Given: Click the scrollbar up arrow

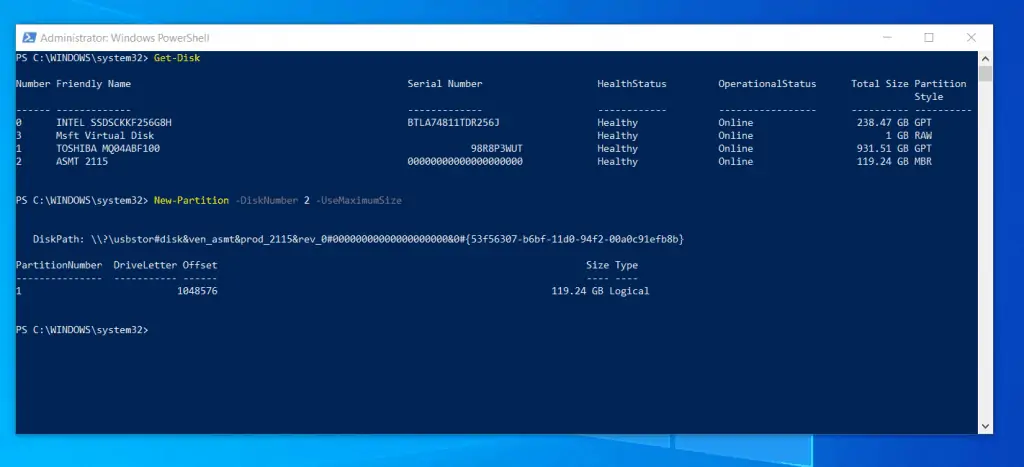Looking at the screenshot, I should click(x=985, y=58).
